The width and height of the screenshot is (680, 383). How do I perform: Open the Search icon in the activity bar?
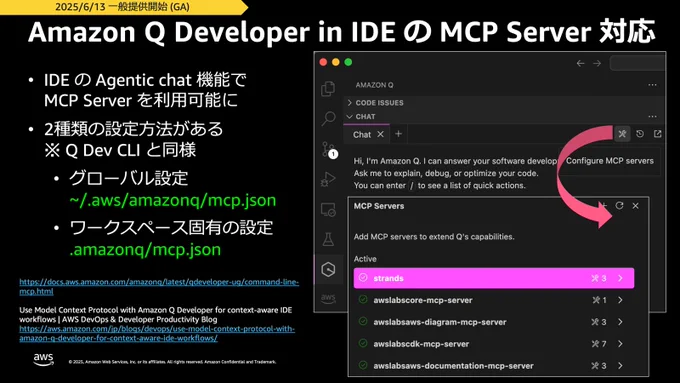tap(328, 118)
